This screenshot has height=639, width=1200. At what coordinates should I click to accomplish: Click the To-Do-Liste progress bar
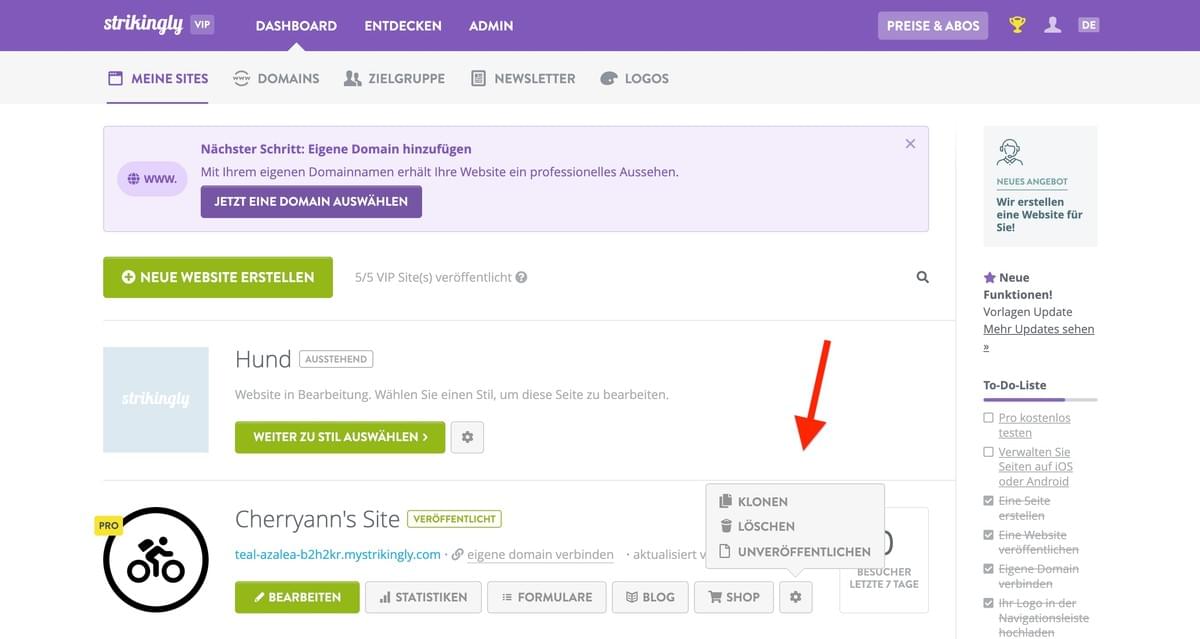(x=1040, y=400)
